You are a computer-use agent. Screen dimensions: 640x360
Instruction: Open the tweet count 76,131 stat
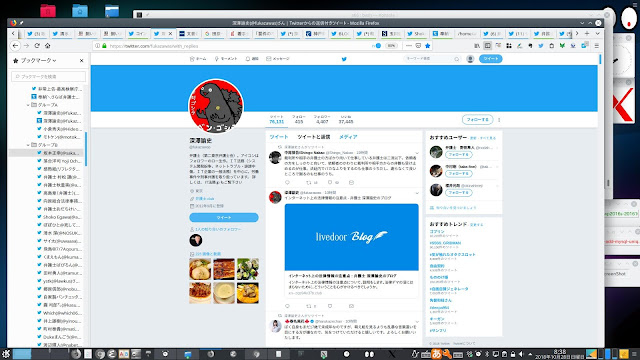276,119
